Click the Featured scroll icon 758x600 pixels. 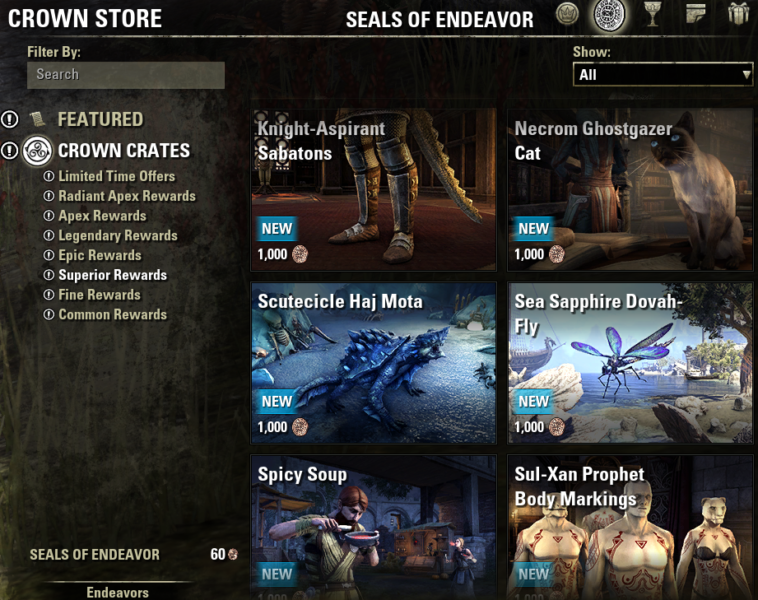[37, 119]
